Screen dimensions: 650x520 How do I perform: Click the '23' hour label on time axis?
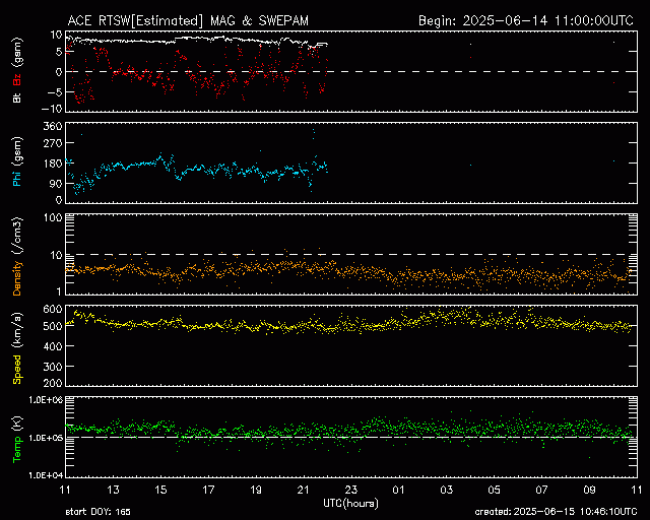(x=351, y=490)
